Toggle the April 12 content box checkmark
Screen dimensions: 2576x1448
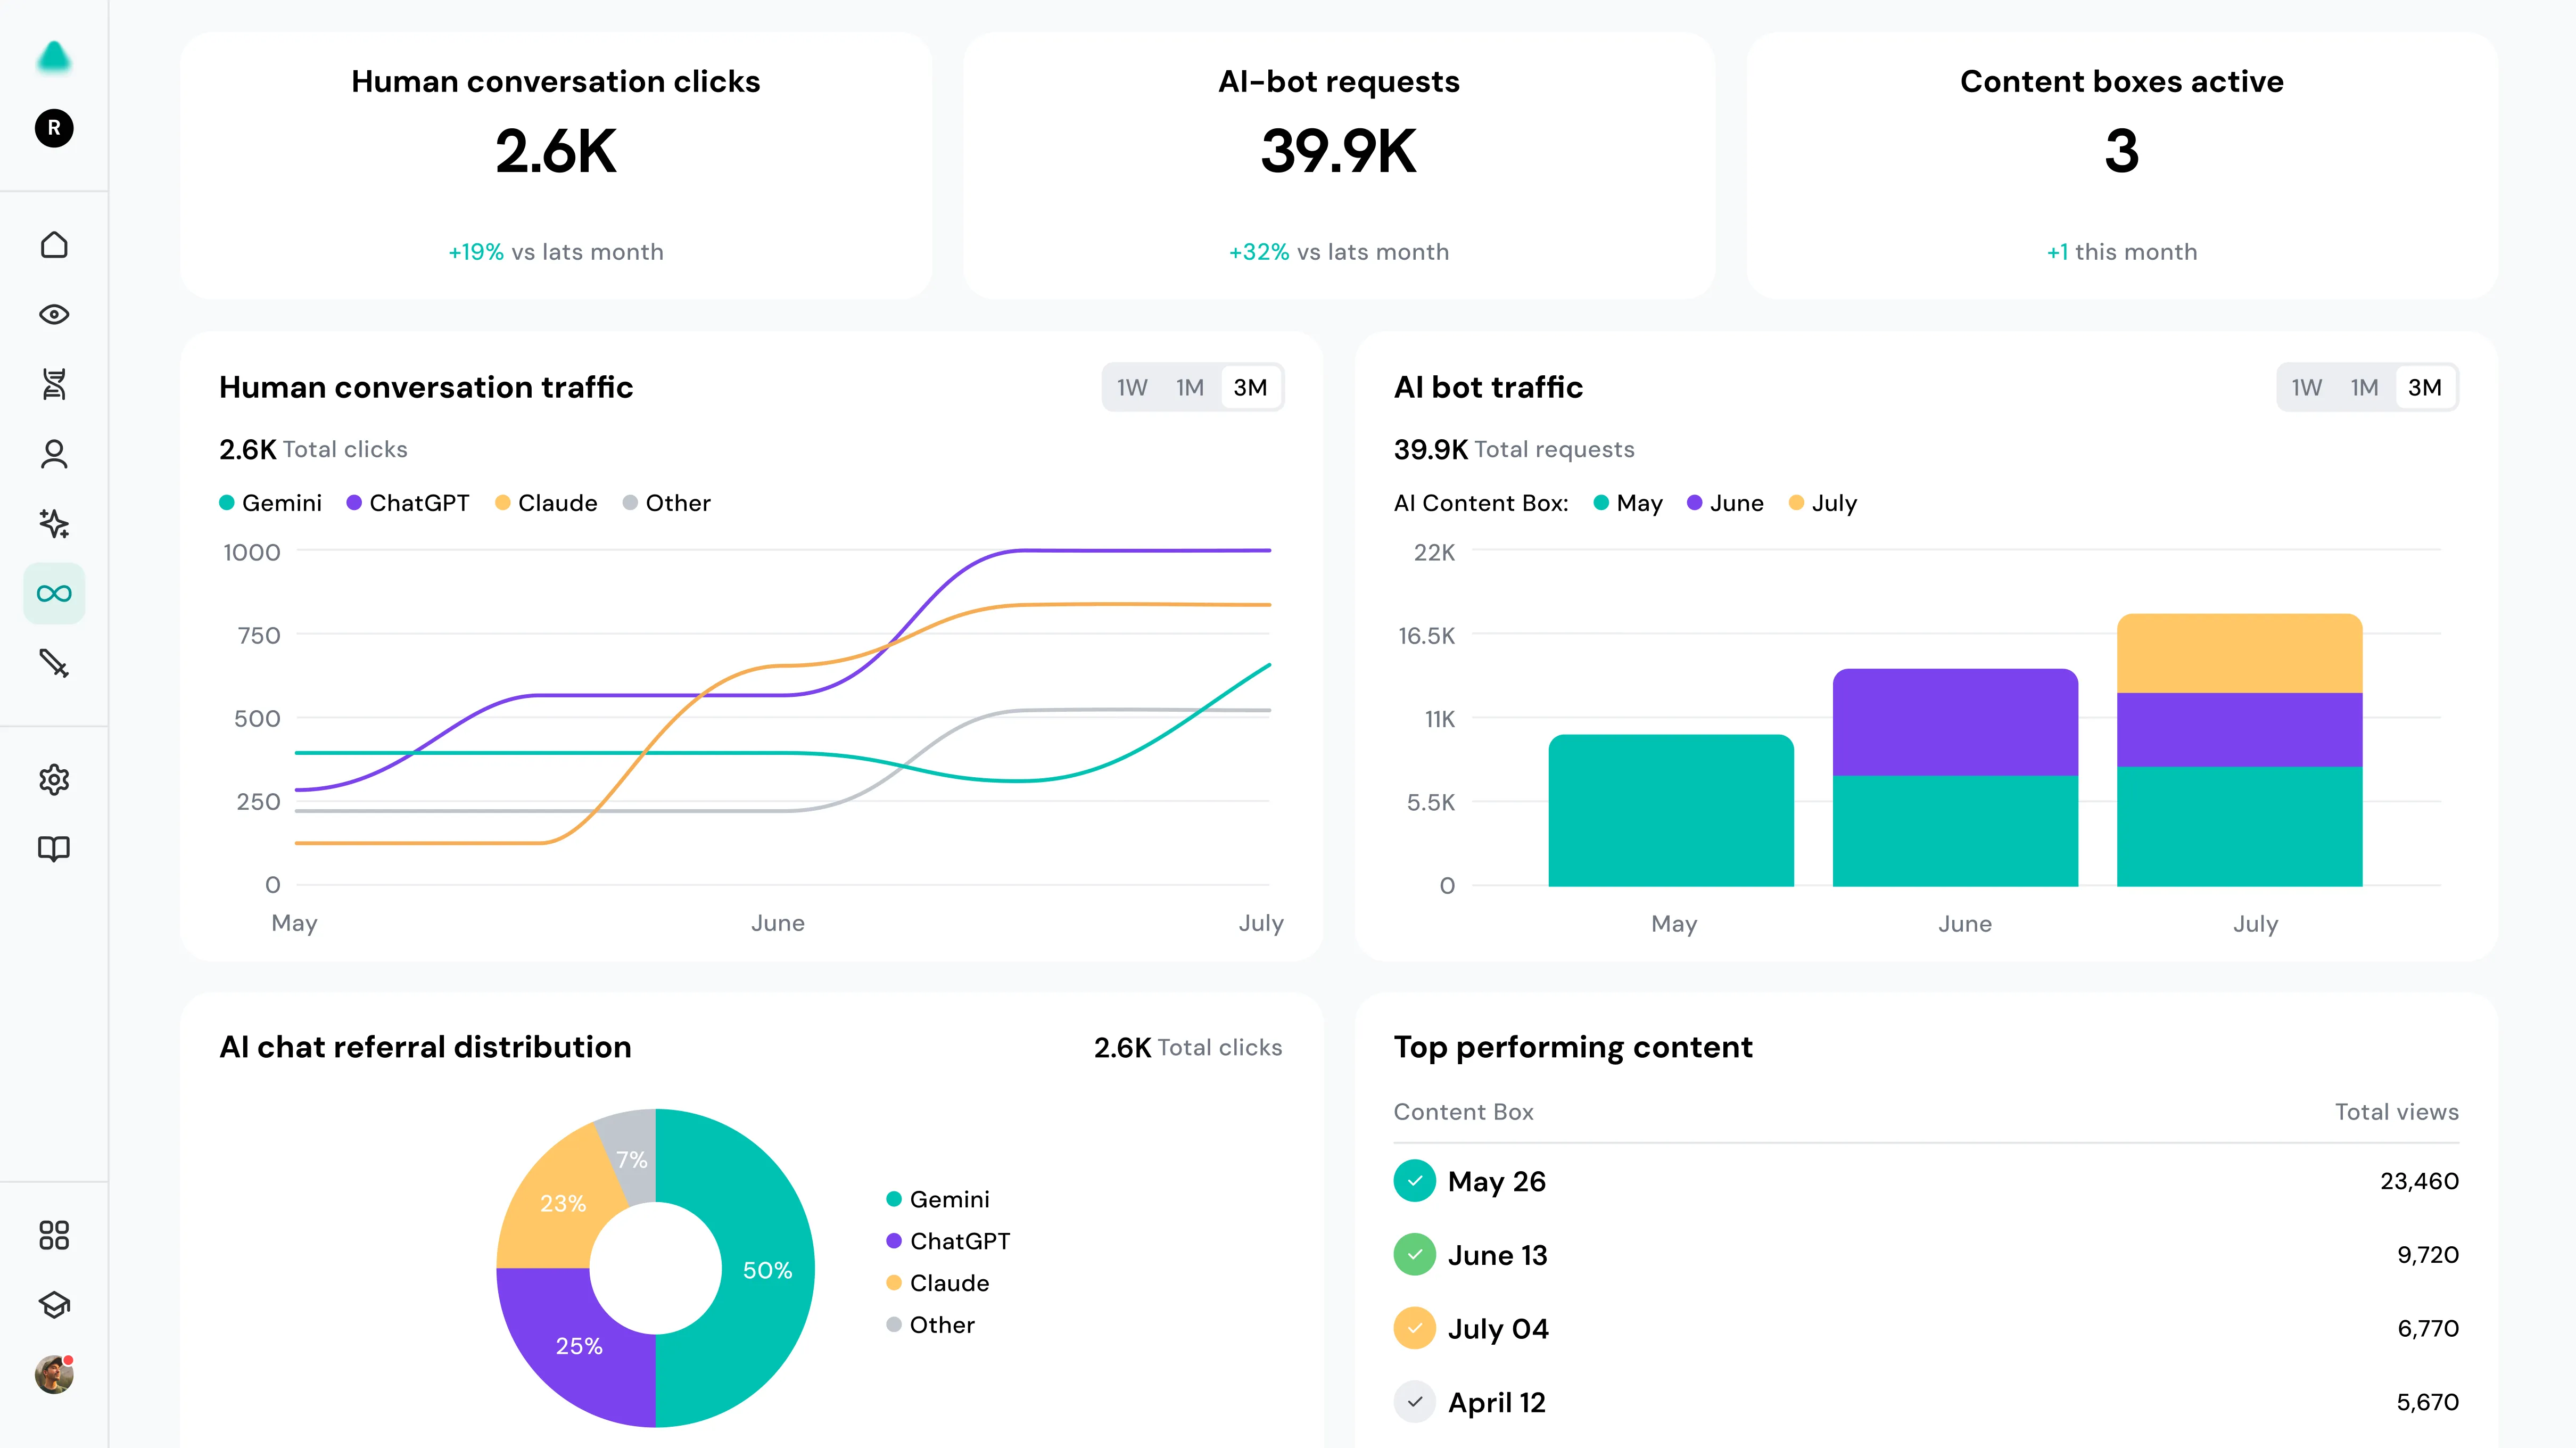tap(1414, 1402)
